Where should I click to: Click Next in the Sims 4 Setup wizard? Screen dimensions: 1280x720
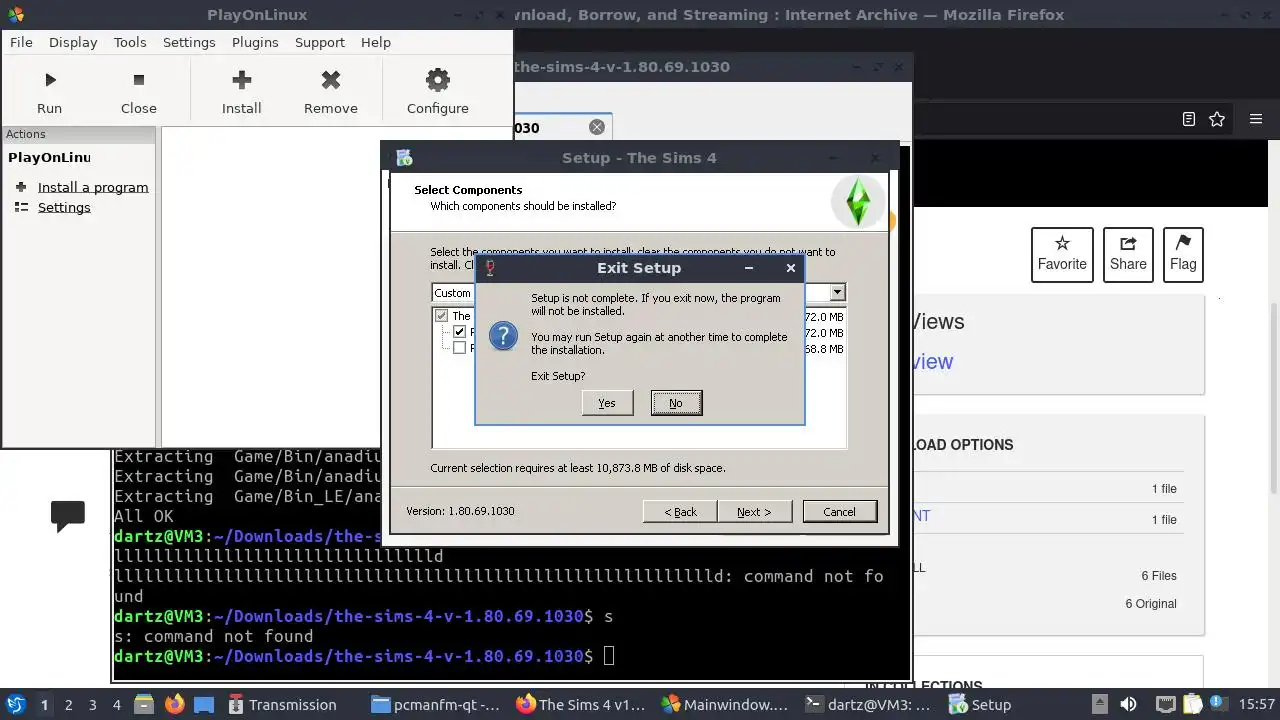point(754,511)
